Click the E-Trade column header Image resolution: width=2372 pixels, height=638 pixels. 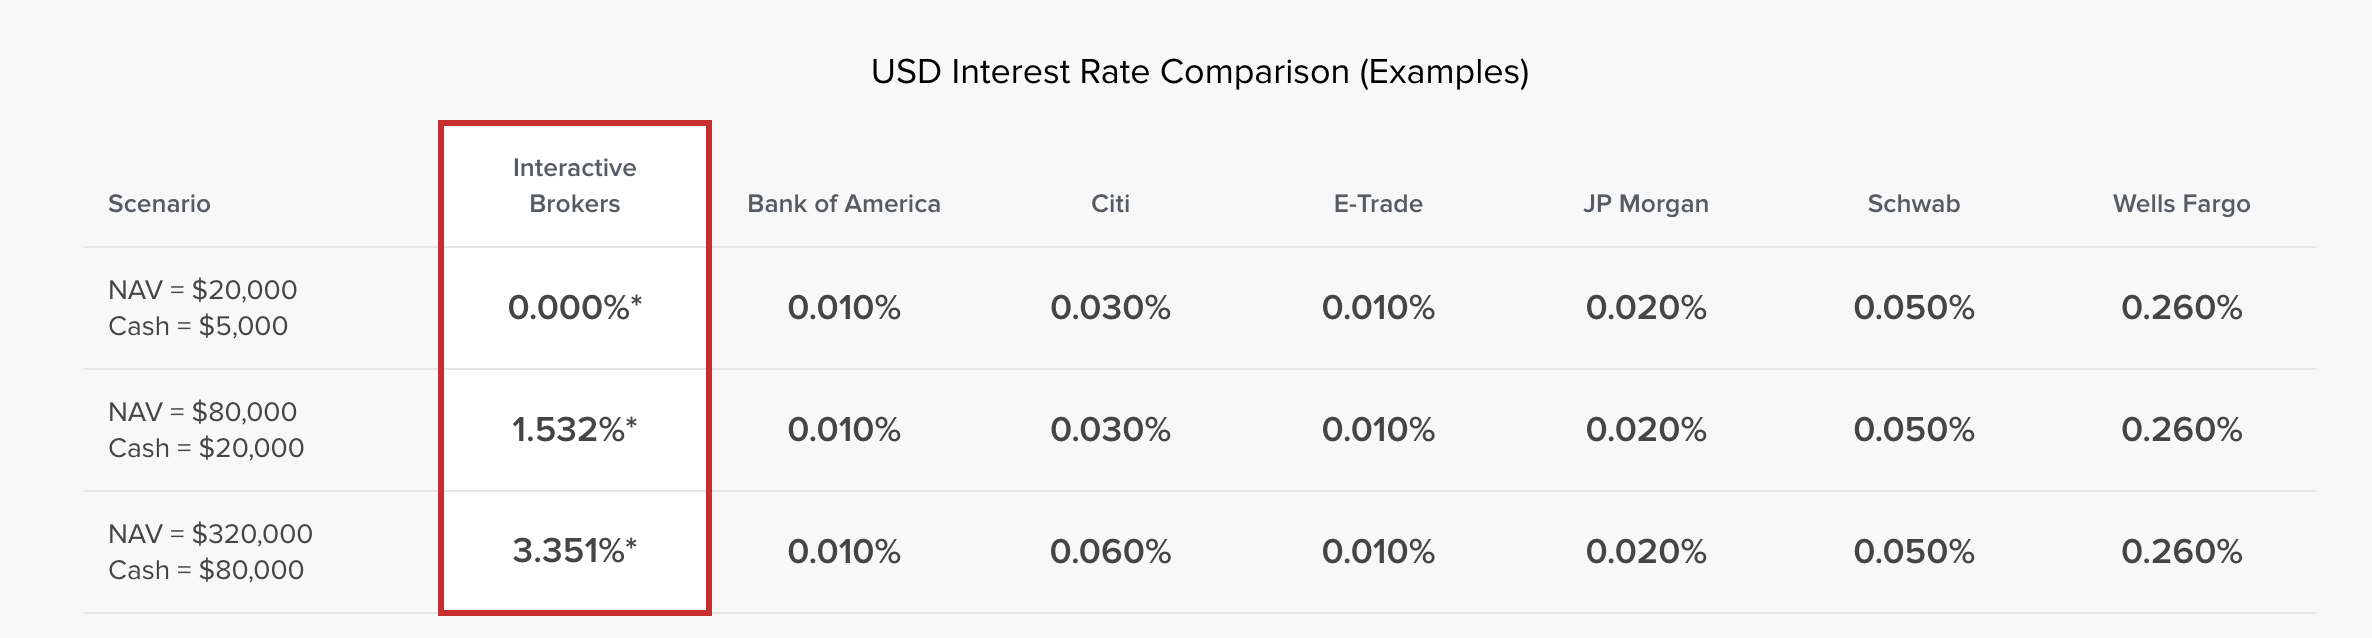pos(1377,204)
